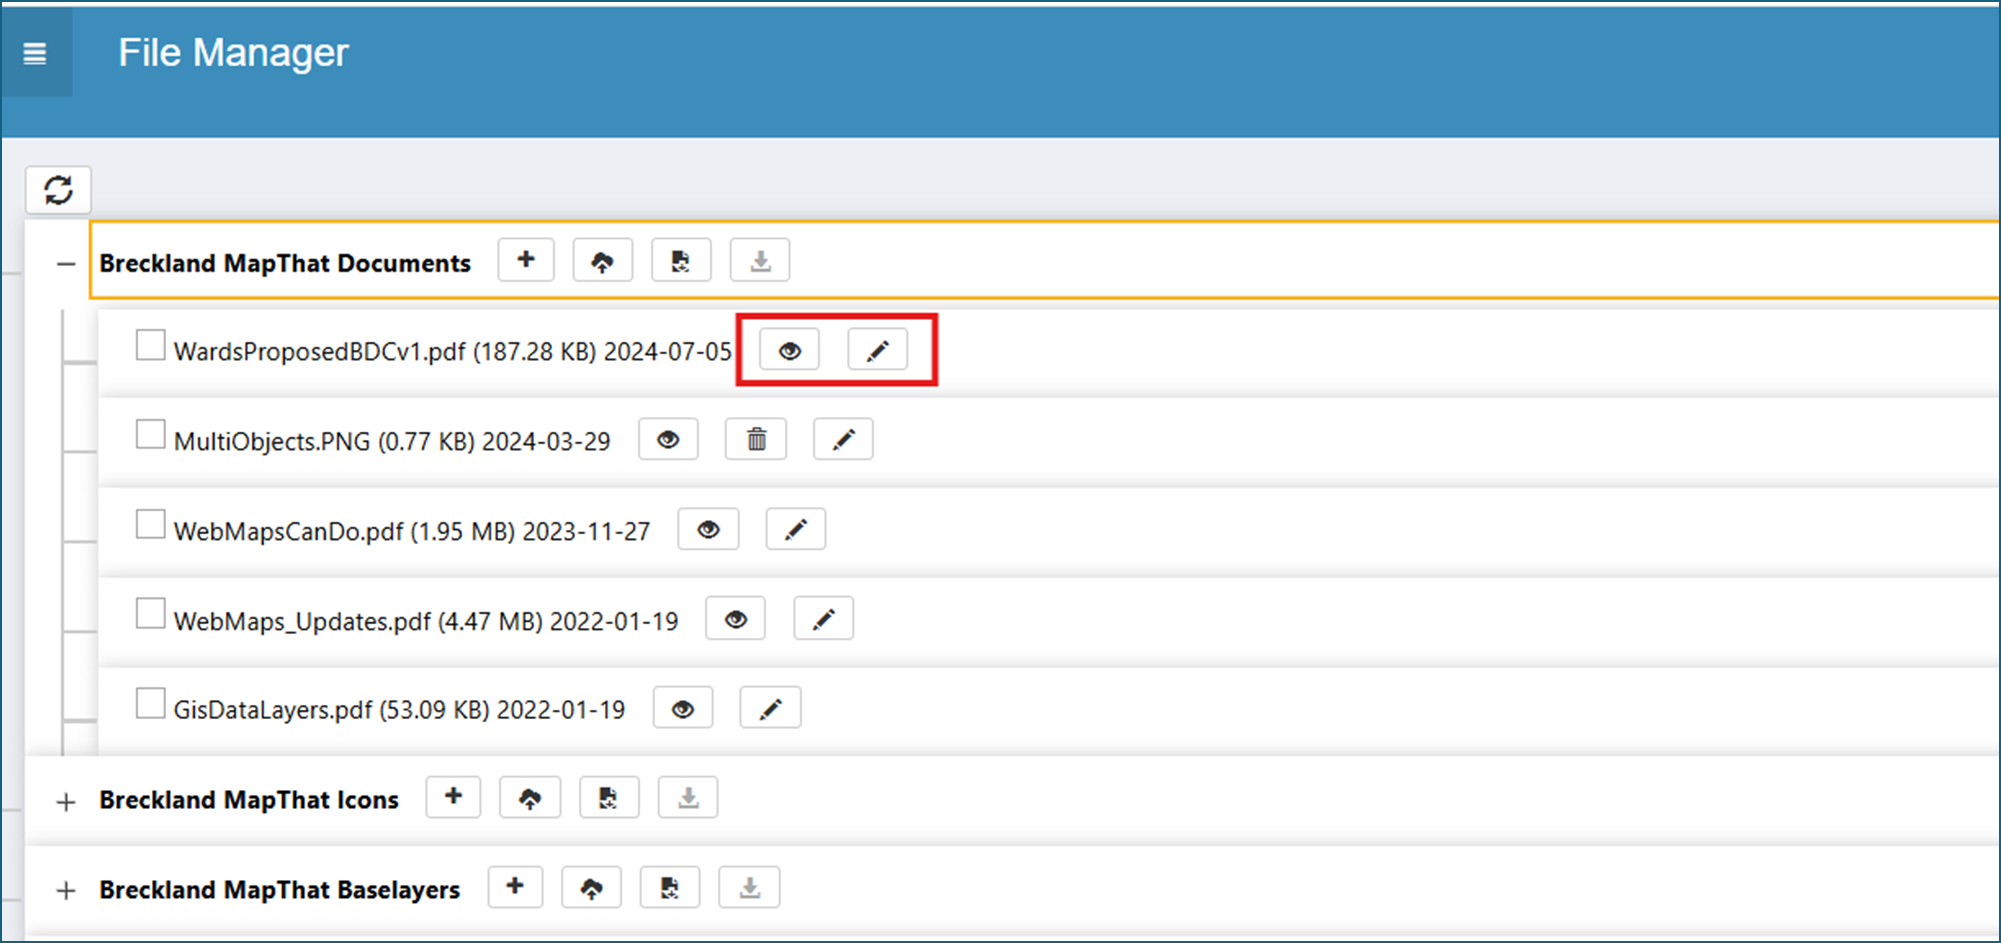The image size is (2001, 943).
Task: Click the file-arrow icon beside Breckland MapThat Documents
Action: [681, 261]
